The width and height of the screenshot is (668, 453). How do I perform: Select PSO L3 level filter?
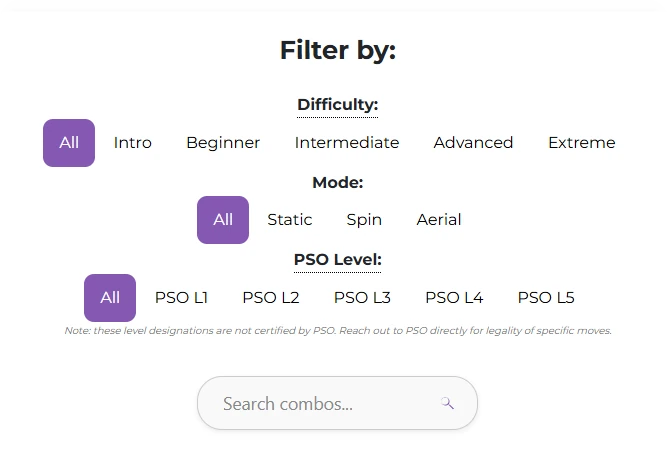point(362,297)
